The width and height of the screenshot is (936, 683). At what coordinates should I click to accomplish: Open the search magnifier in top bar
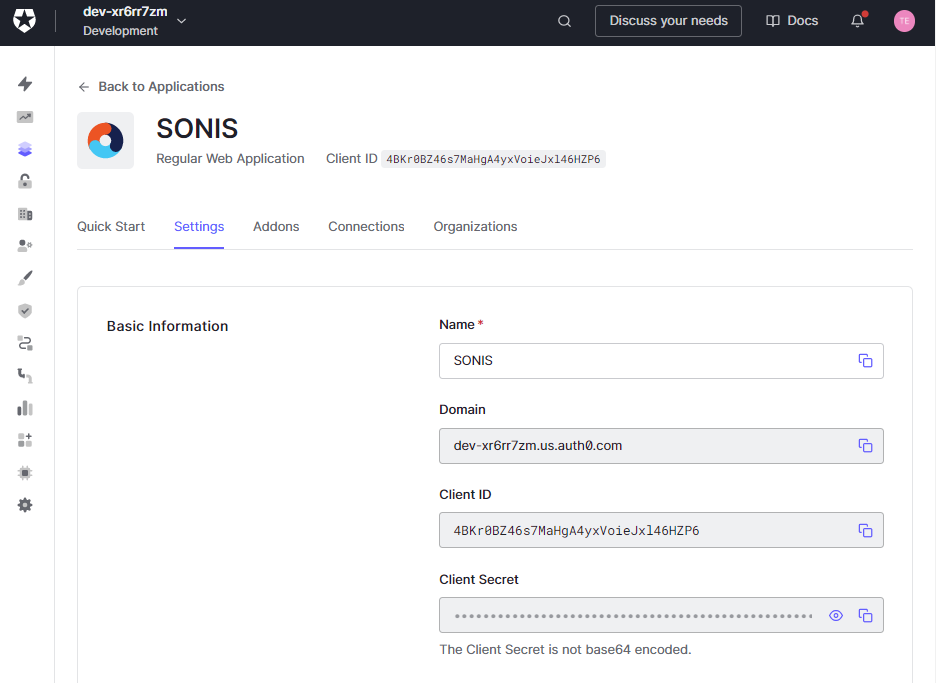(x=563, y=20)
